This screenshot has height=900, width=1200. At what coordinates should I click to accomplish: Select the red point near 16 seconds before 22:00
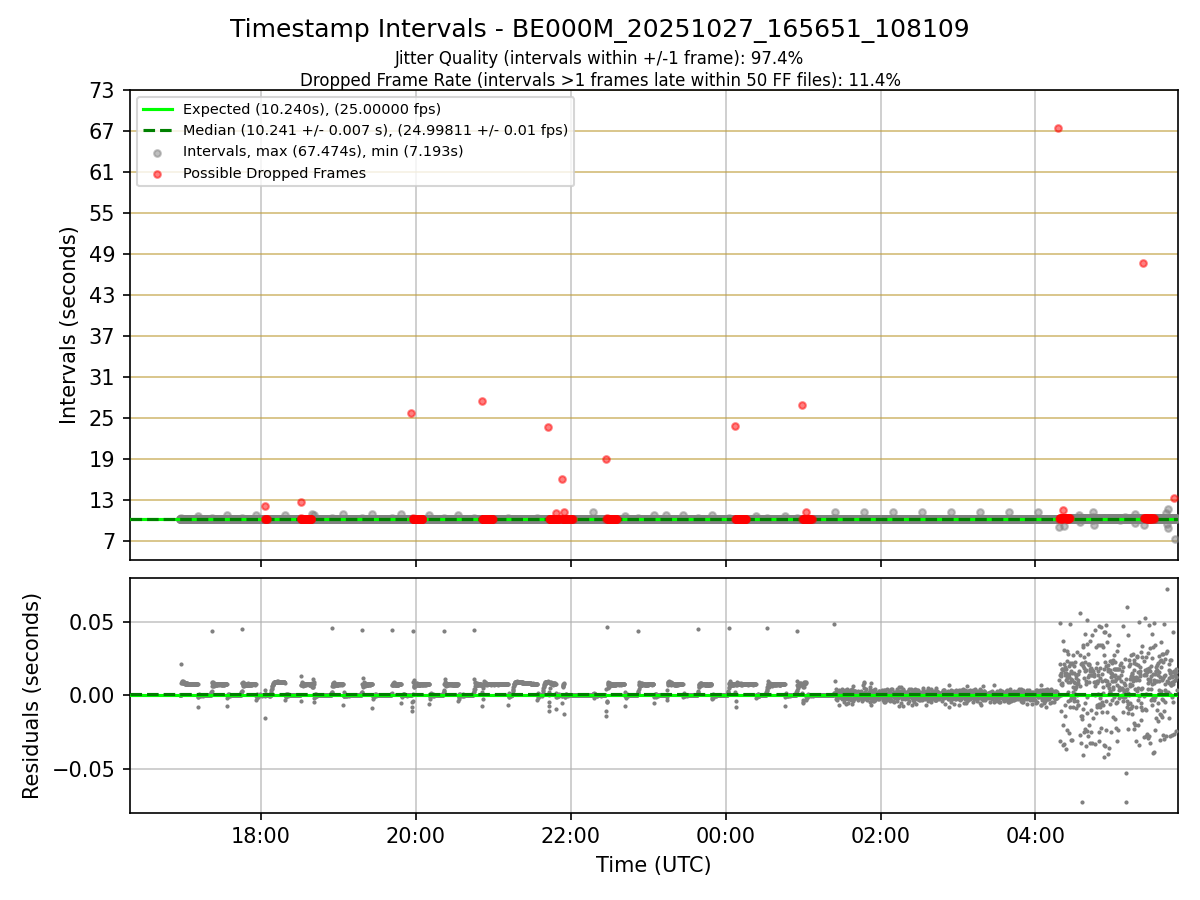(562, 479)
